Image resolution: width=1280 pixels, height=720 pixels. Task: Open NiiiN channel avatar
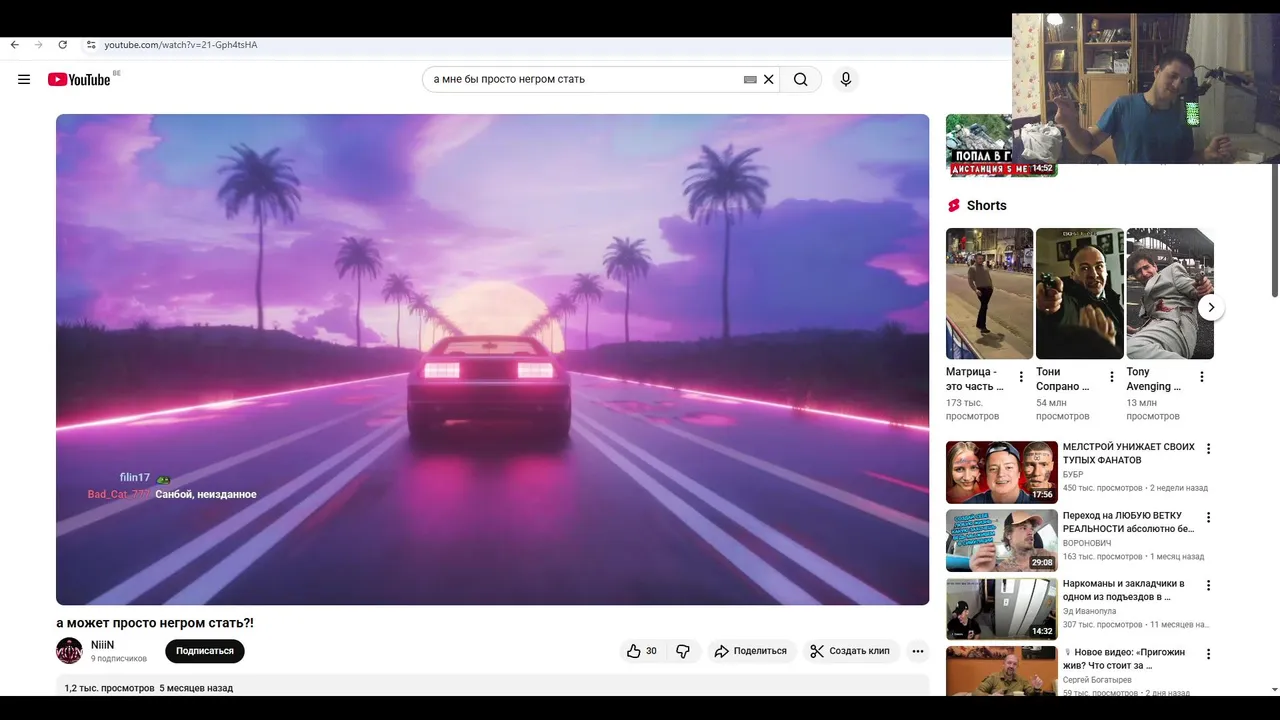point(69,651)
